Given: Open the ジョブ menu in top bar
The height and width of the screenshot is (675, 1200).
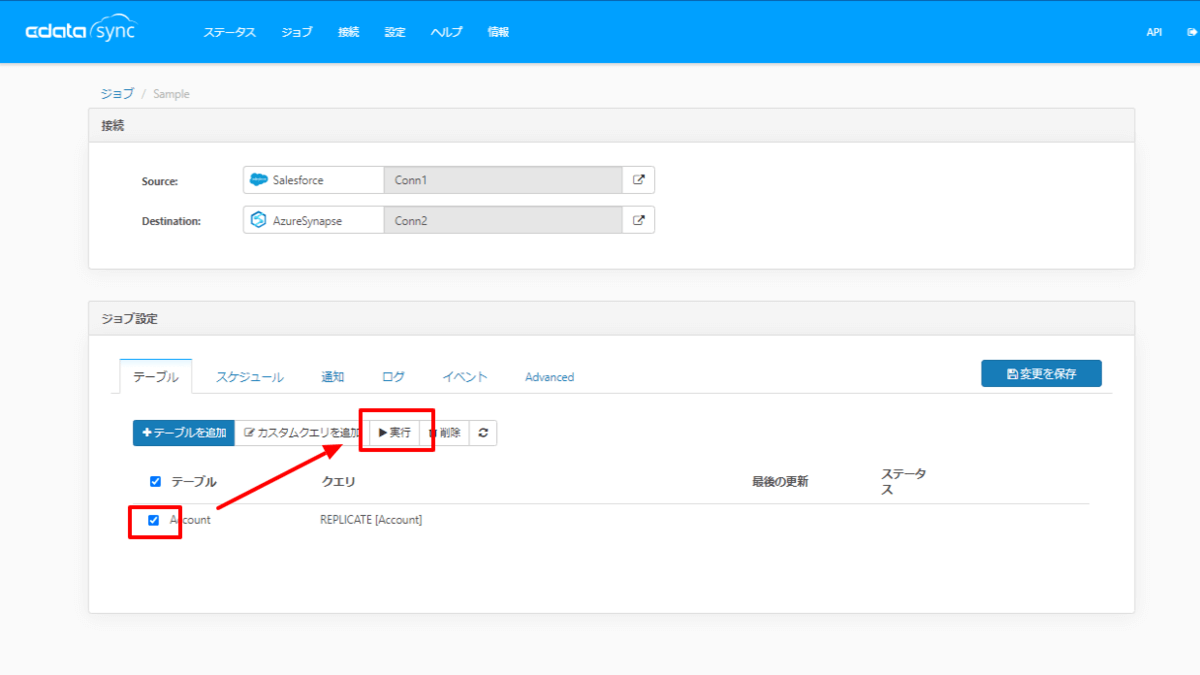Looking at the screenshot, I should 297,32.
